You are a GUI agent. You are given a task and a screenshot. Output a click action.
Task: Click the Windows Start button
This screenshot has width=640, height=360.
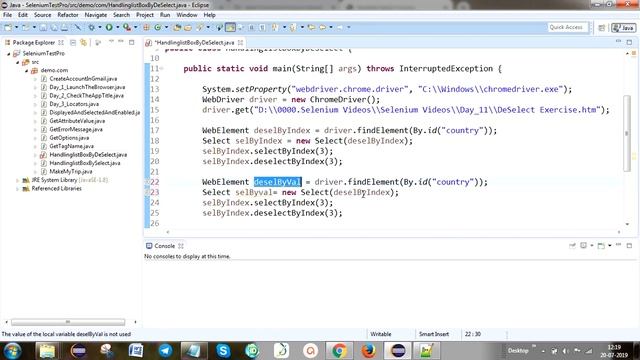(x=13, y=351)
